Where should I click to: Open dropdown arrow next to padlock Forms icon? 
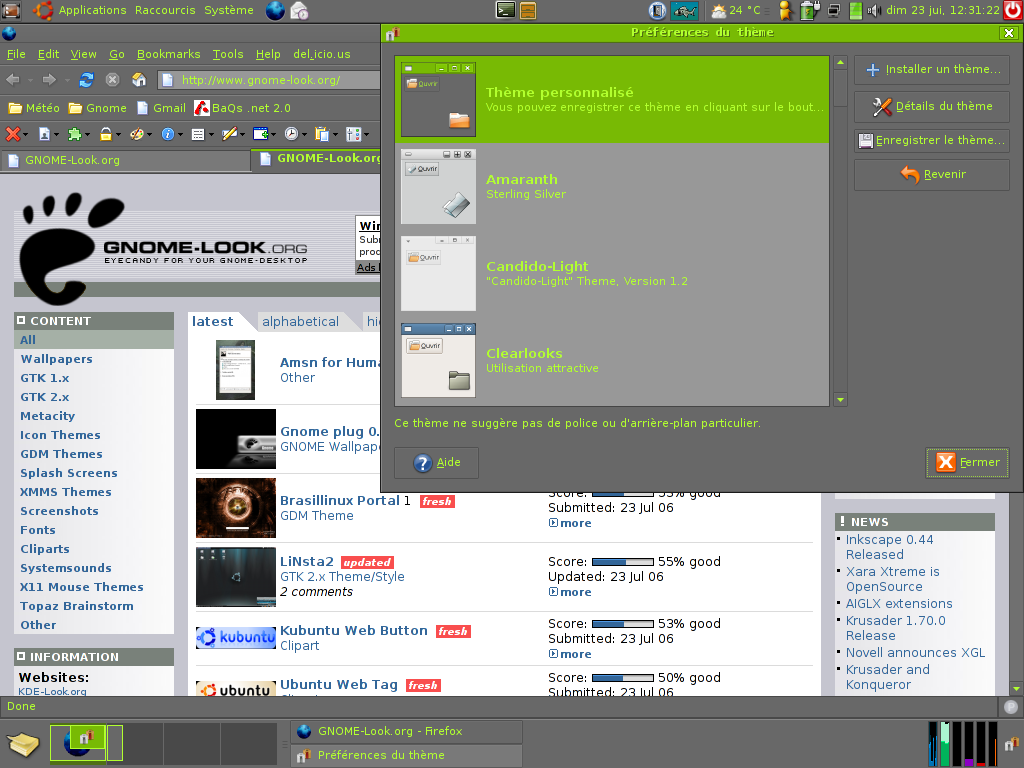(118, 135)
